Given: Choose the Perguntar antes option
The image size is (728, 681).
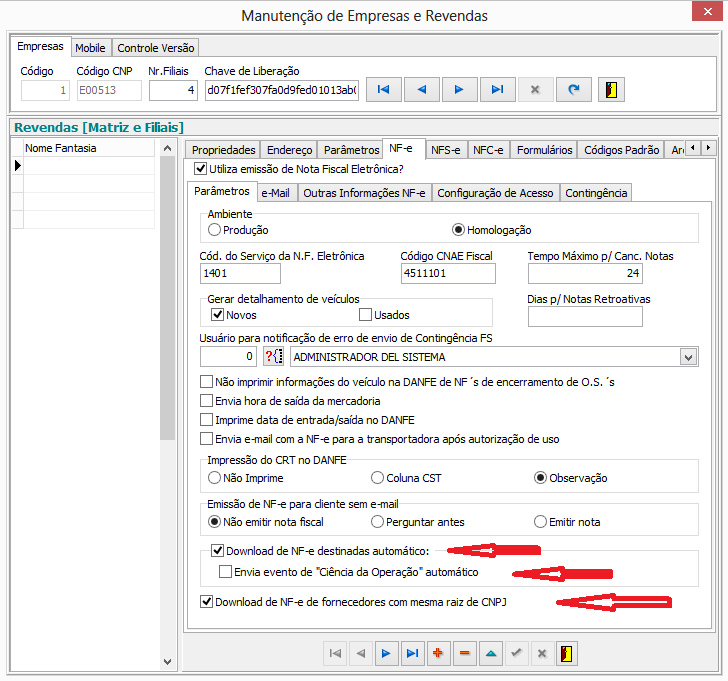Looking at the screenshot, I should coord(377,522).
